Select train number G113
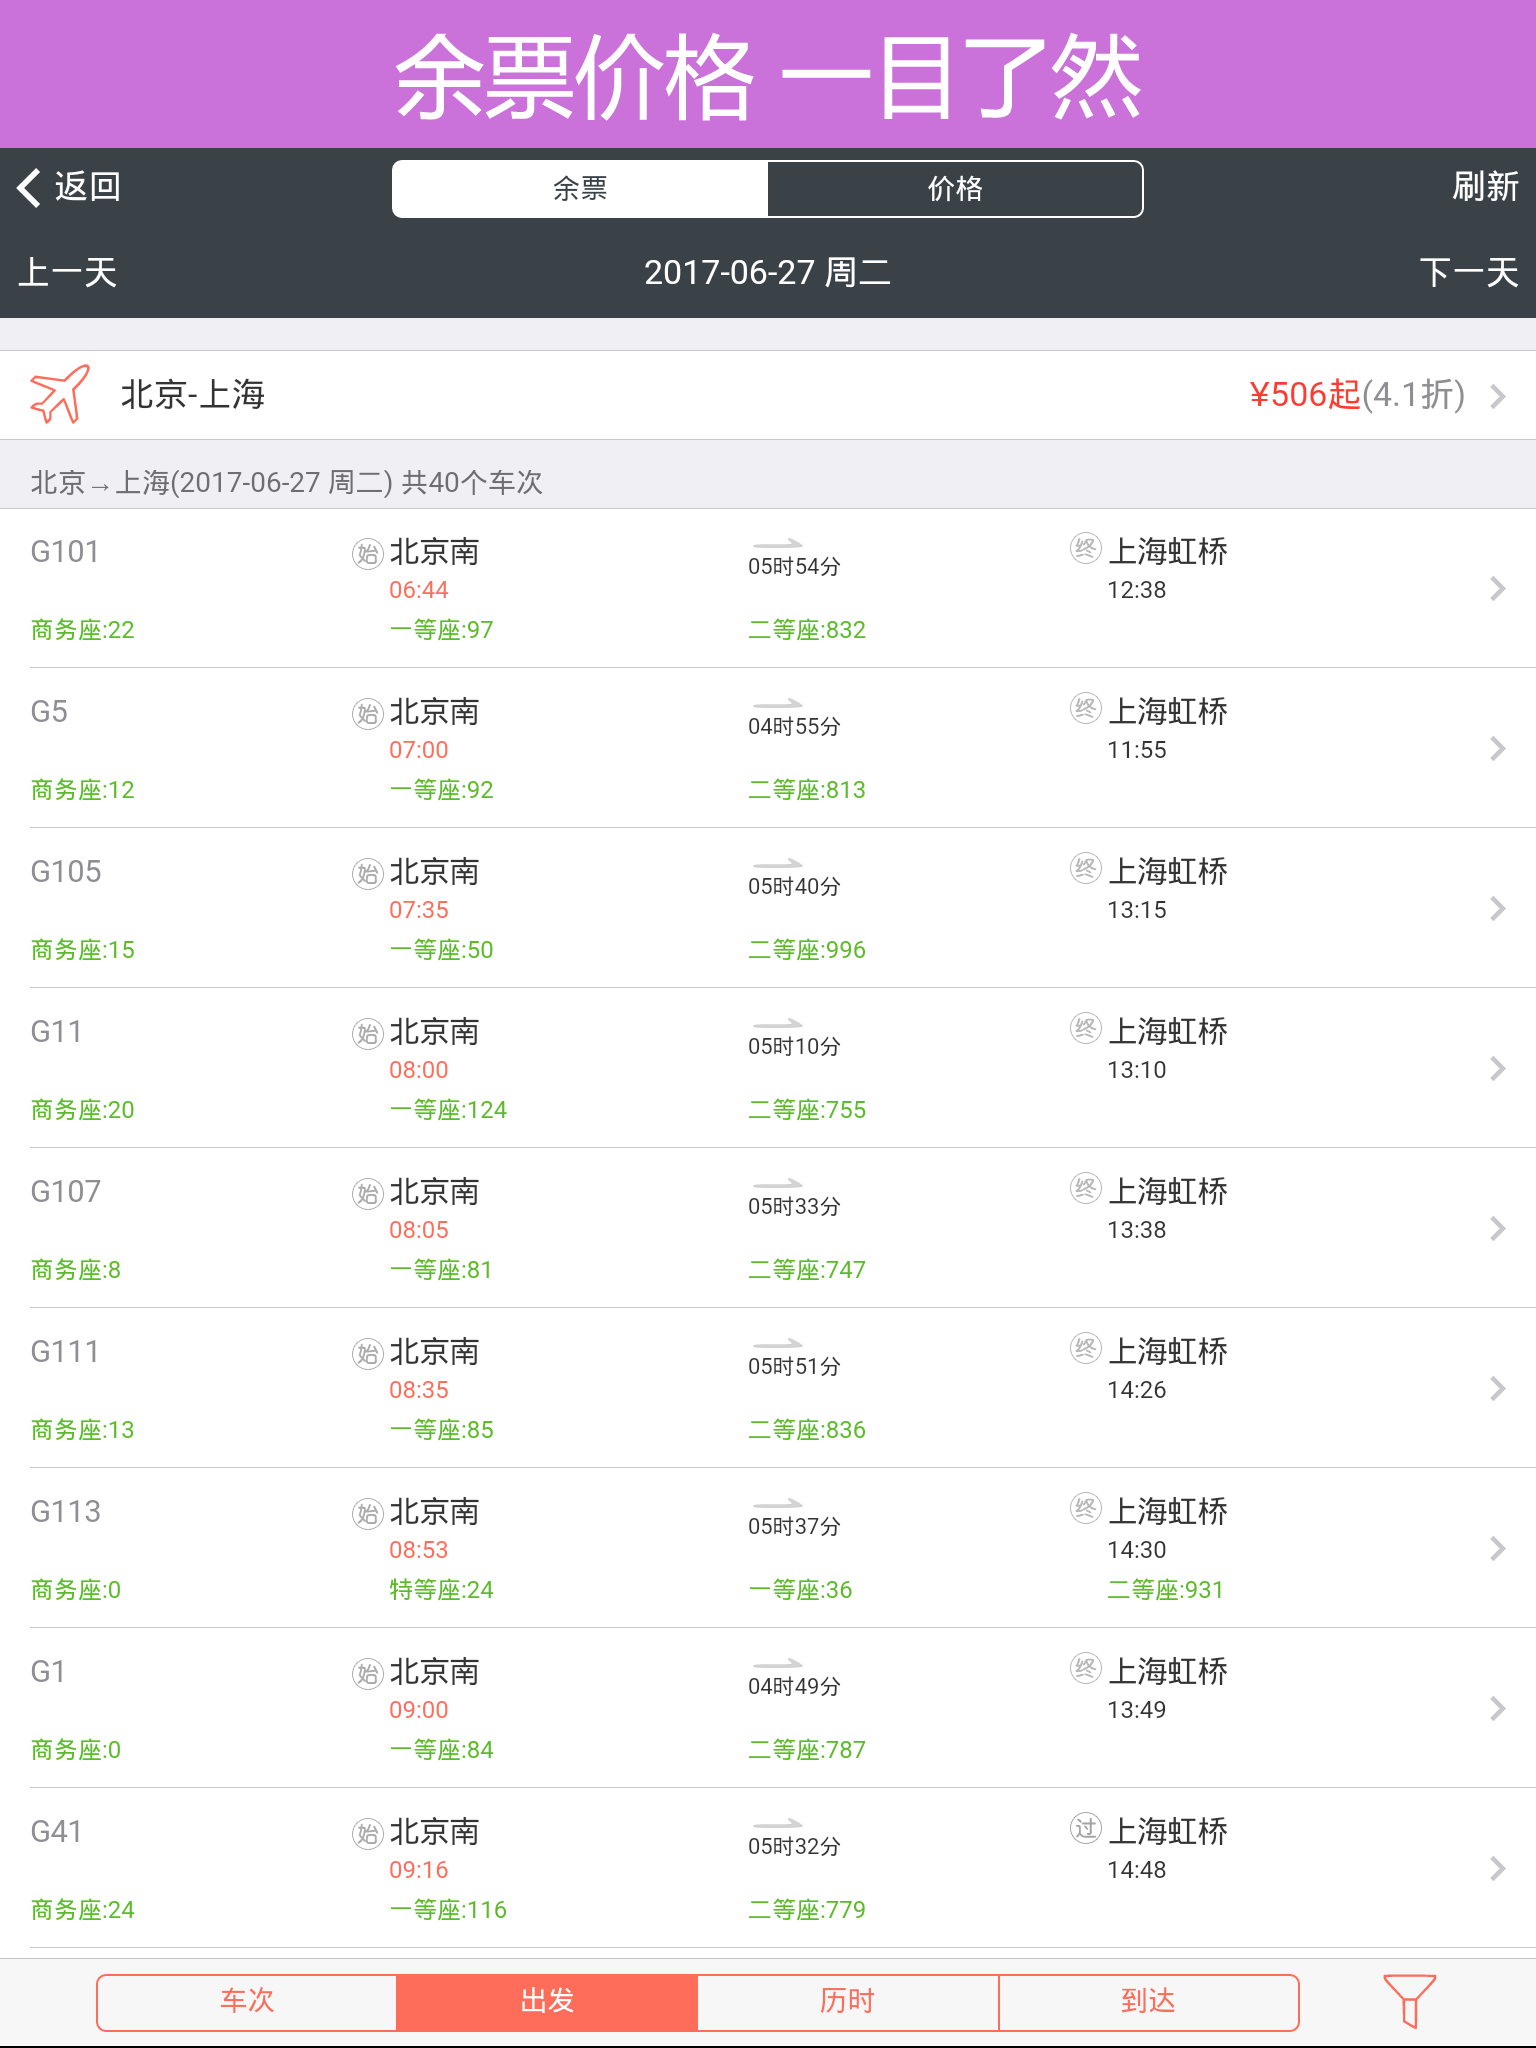This screenshot has height=2048, width=1536. [x=66, y=1512]
